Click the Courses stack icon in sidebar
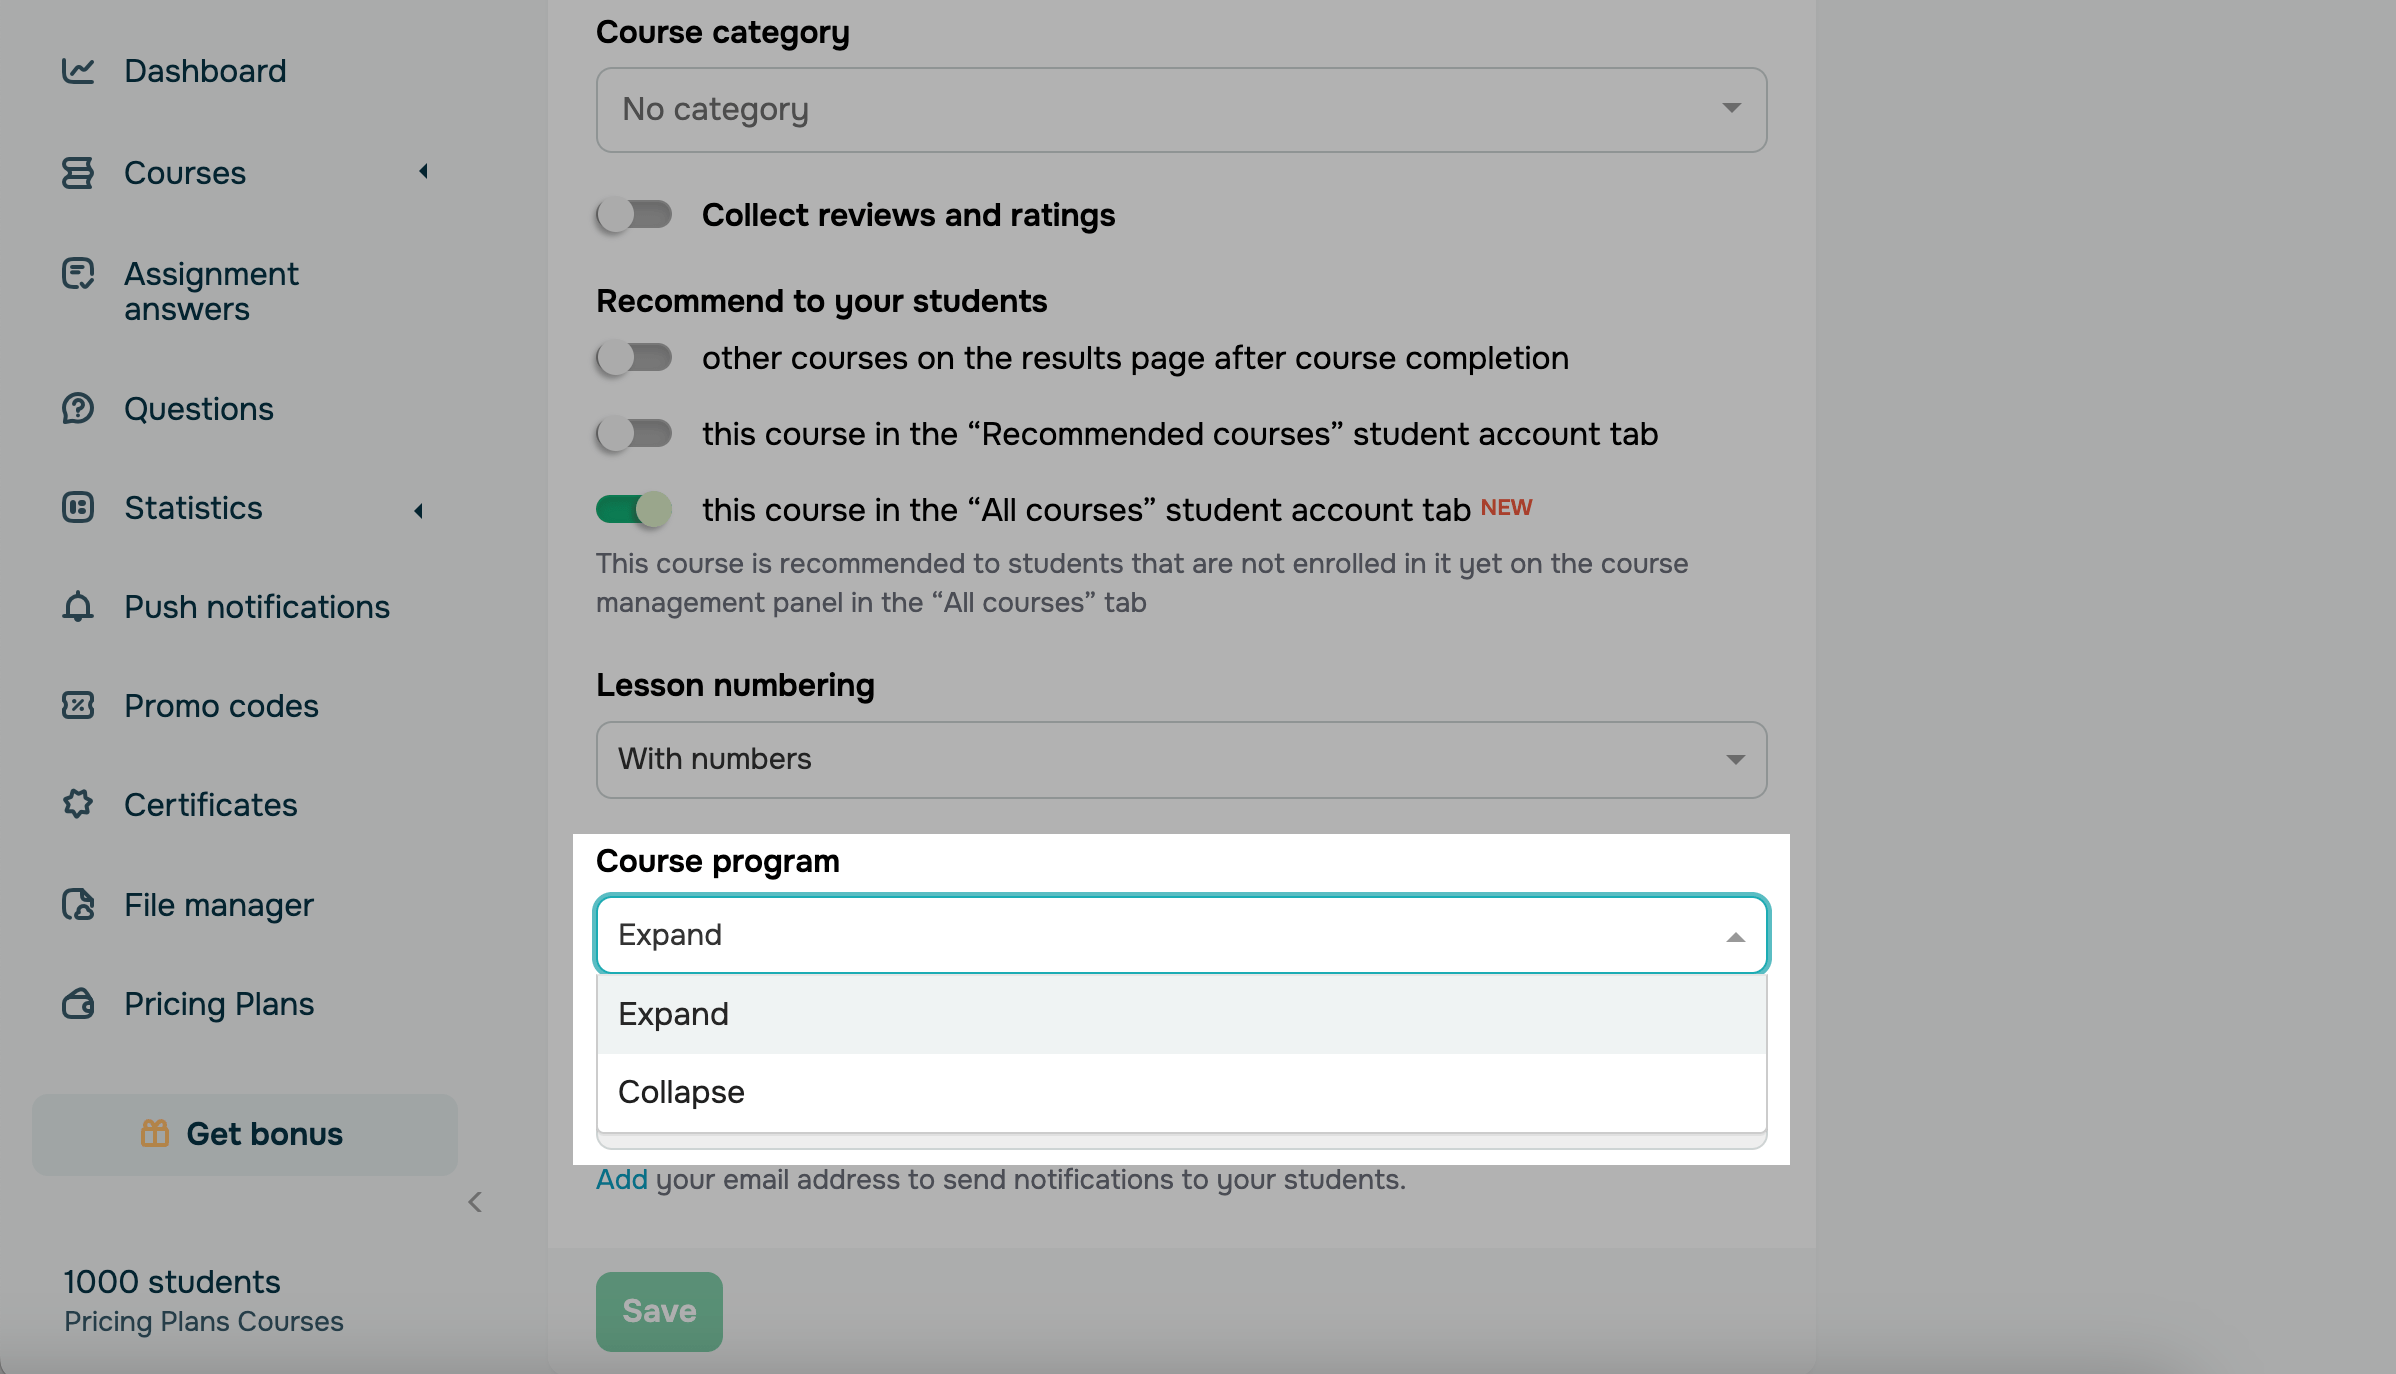This screenshot has width=2396, height=1374. click(x=78, y=173)
